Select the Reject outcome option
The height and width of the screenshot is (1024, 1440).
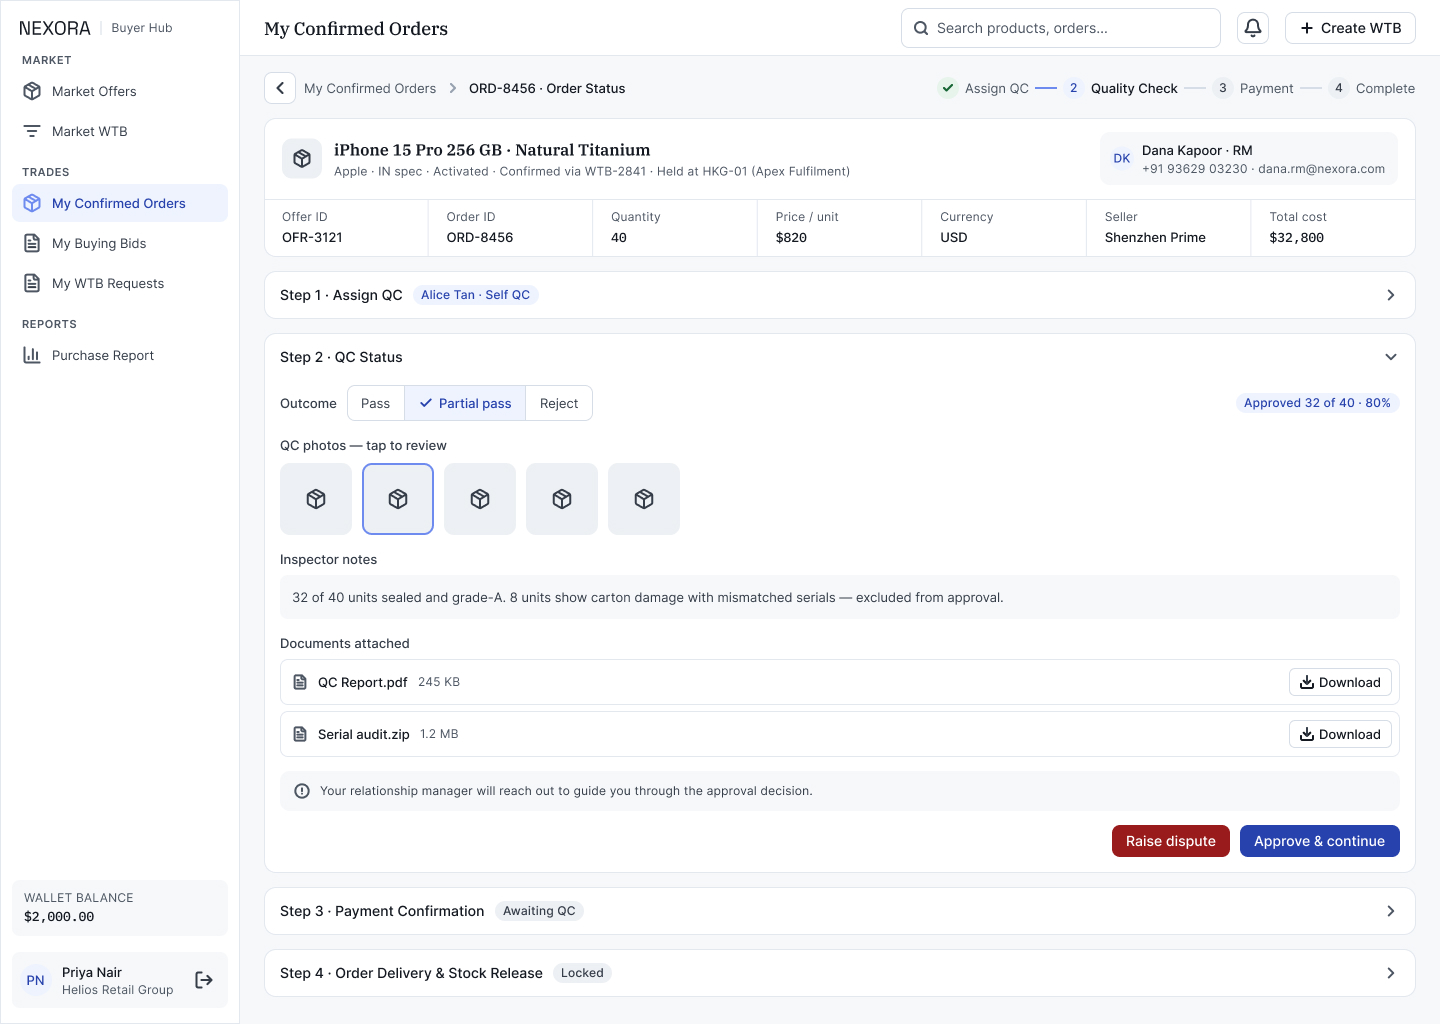(559, 403)
